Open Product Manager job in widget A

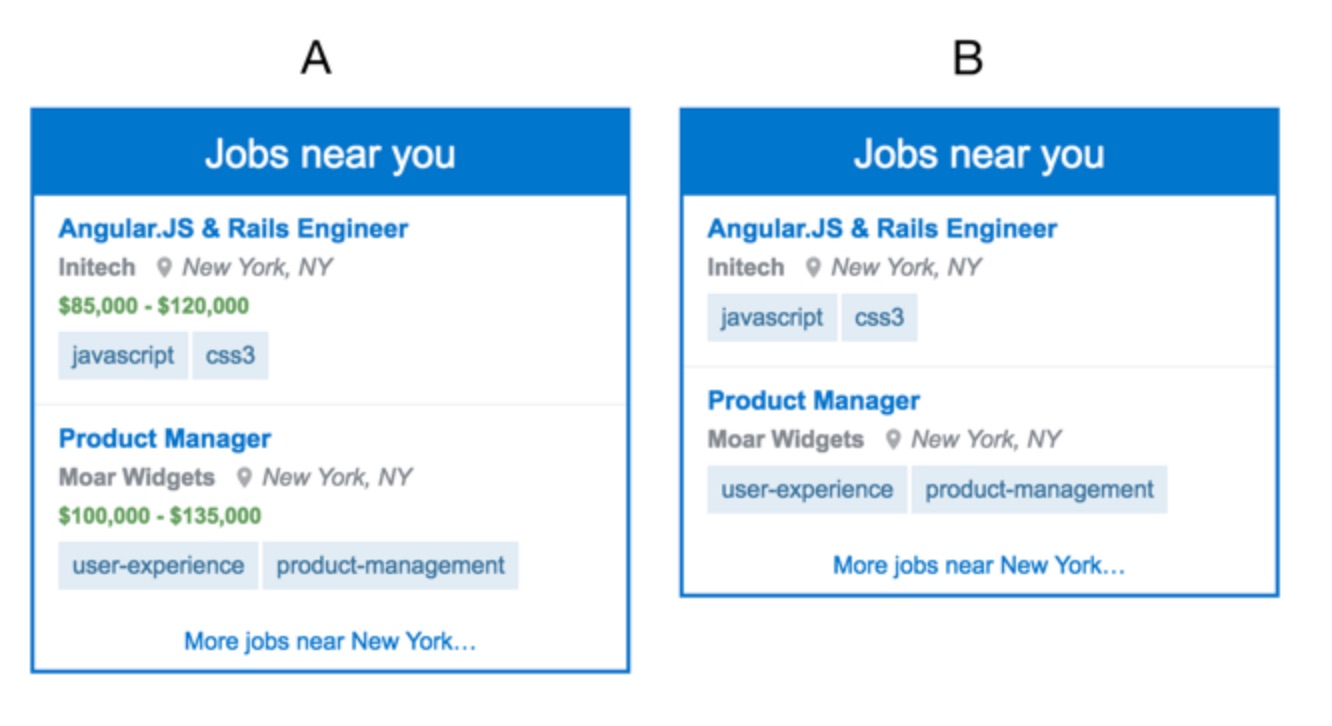(x=165, y=439)
